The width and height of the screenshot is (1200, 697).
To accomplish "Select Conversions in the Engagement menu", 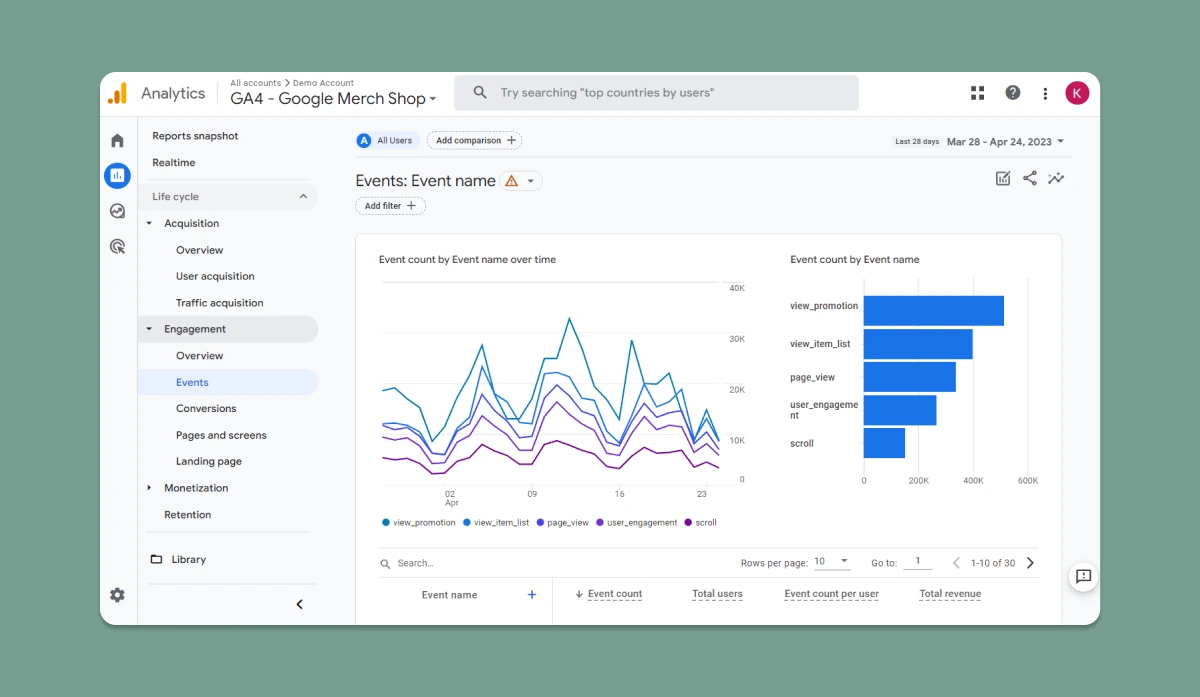I will click(206, 409).
